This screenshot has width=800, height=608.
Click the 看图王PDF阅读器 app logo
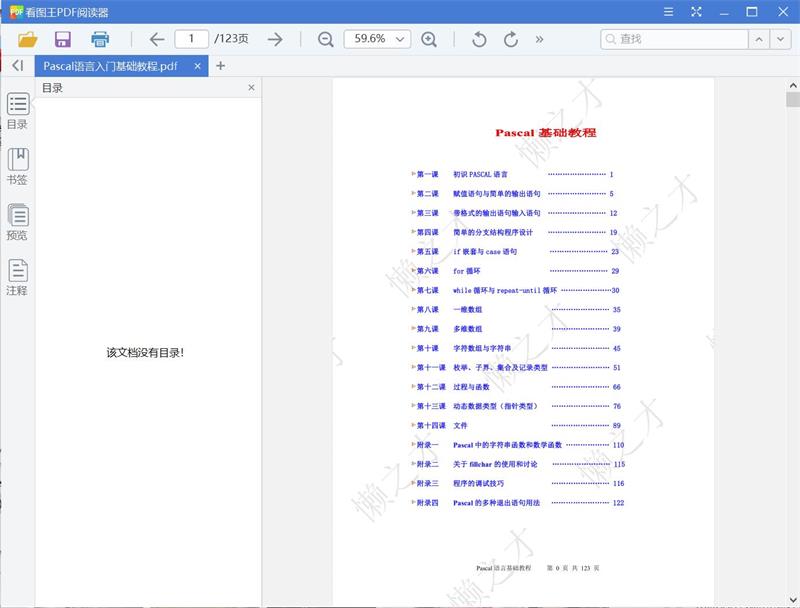point(17,11)
